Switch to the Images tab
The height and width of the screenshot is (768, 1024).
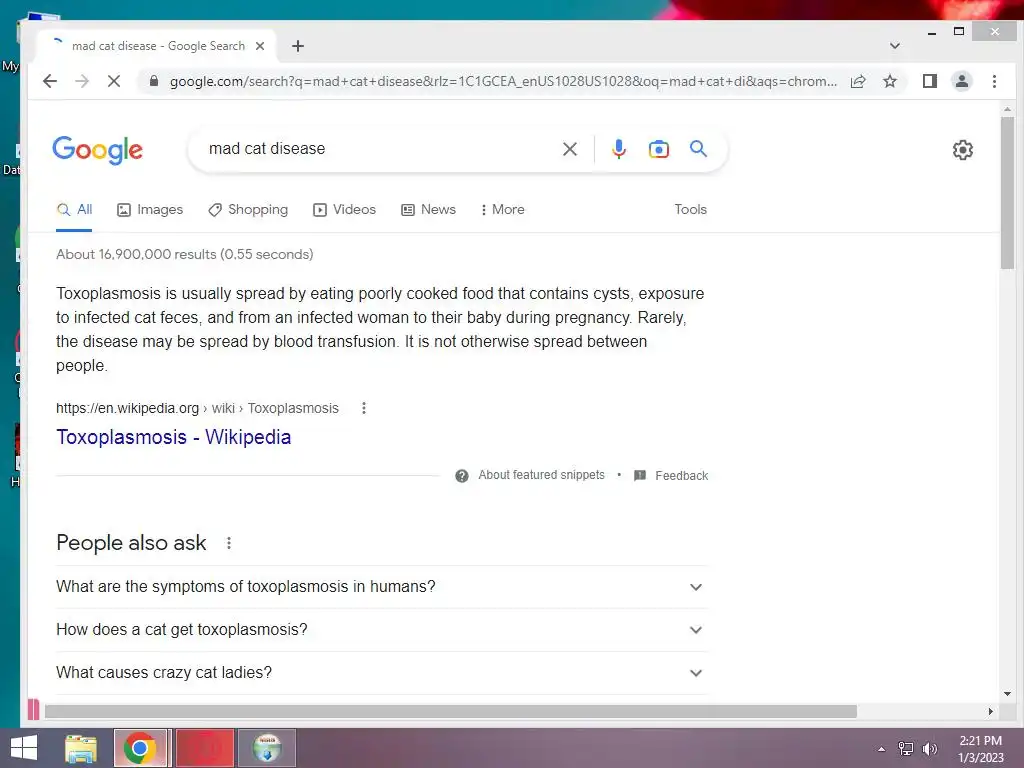click(x=150, y=210)
